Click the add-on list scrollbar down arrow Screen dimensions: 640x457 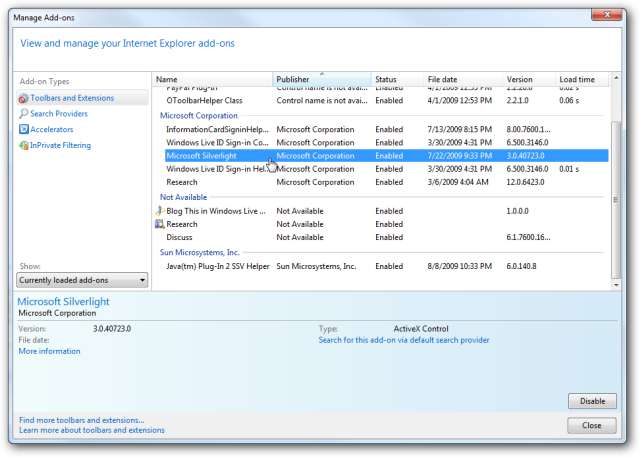coord(617,283)
